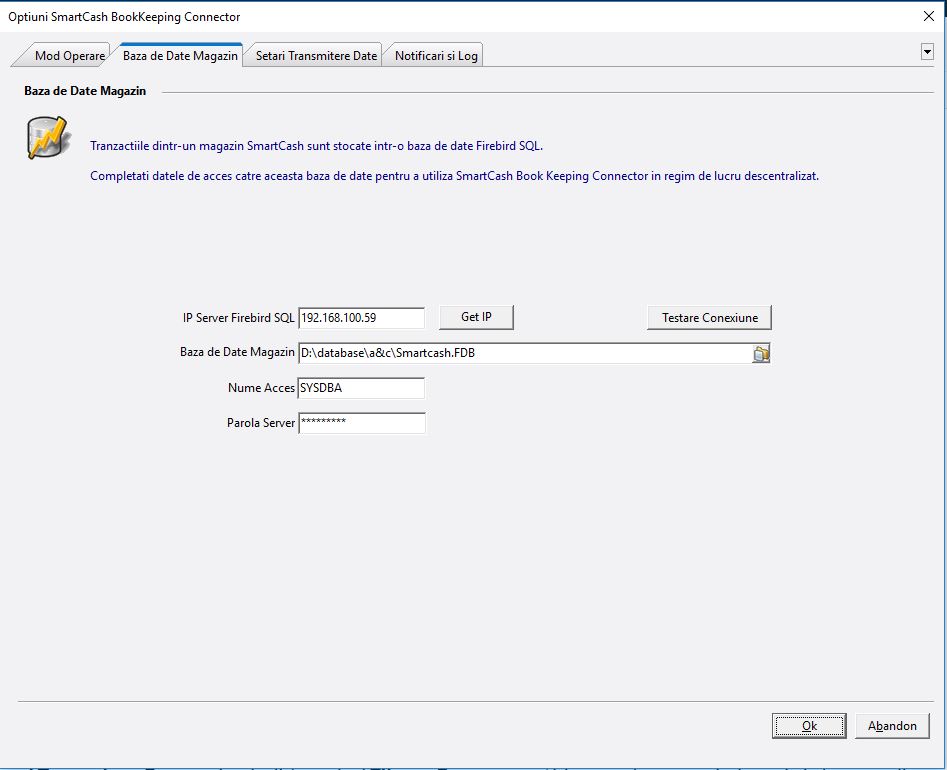Run the Testare Conexiune button
The width and height of the screenshot is (947, 770).
(709, 318)
